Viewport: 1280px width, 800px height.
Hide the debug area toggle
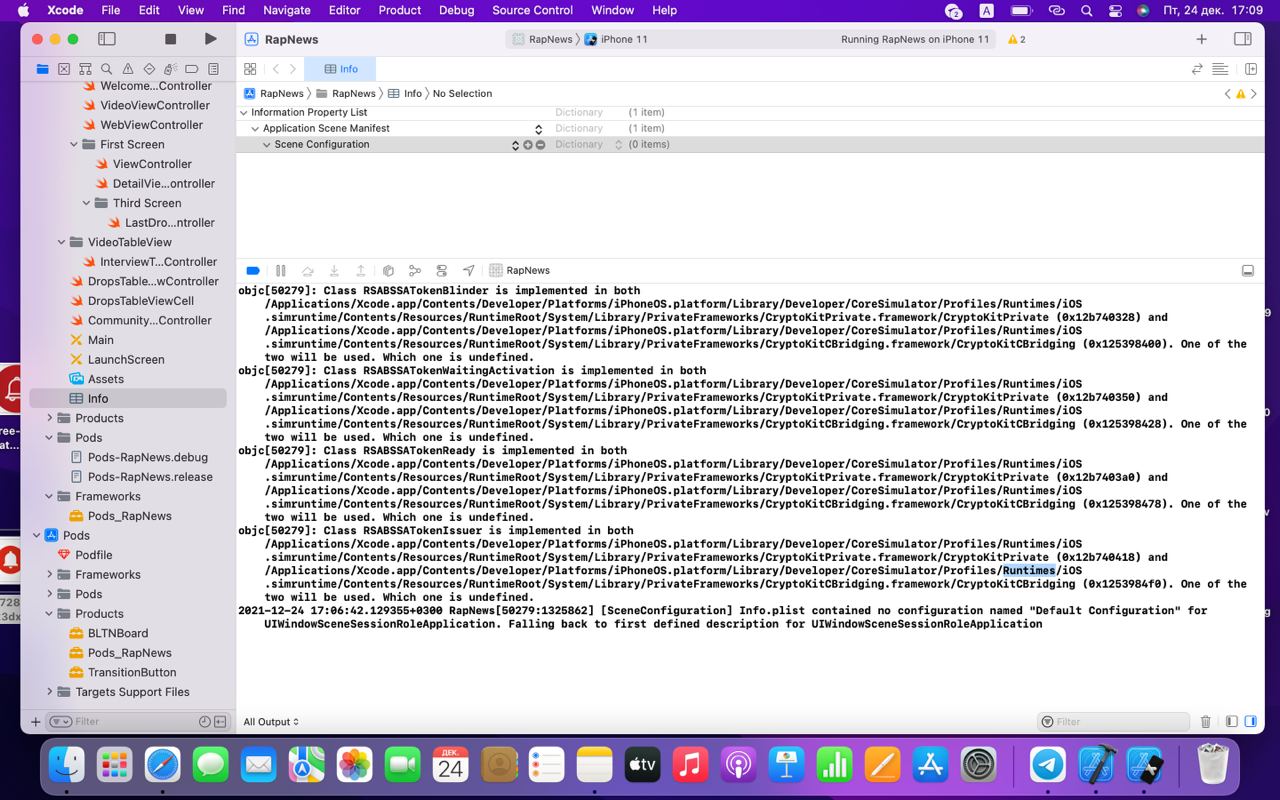pos(1247,271)
